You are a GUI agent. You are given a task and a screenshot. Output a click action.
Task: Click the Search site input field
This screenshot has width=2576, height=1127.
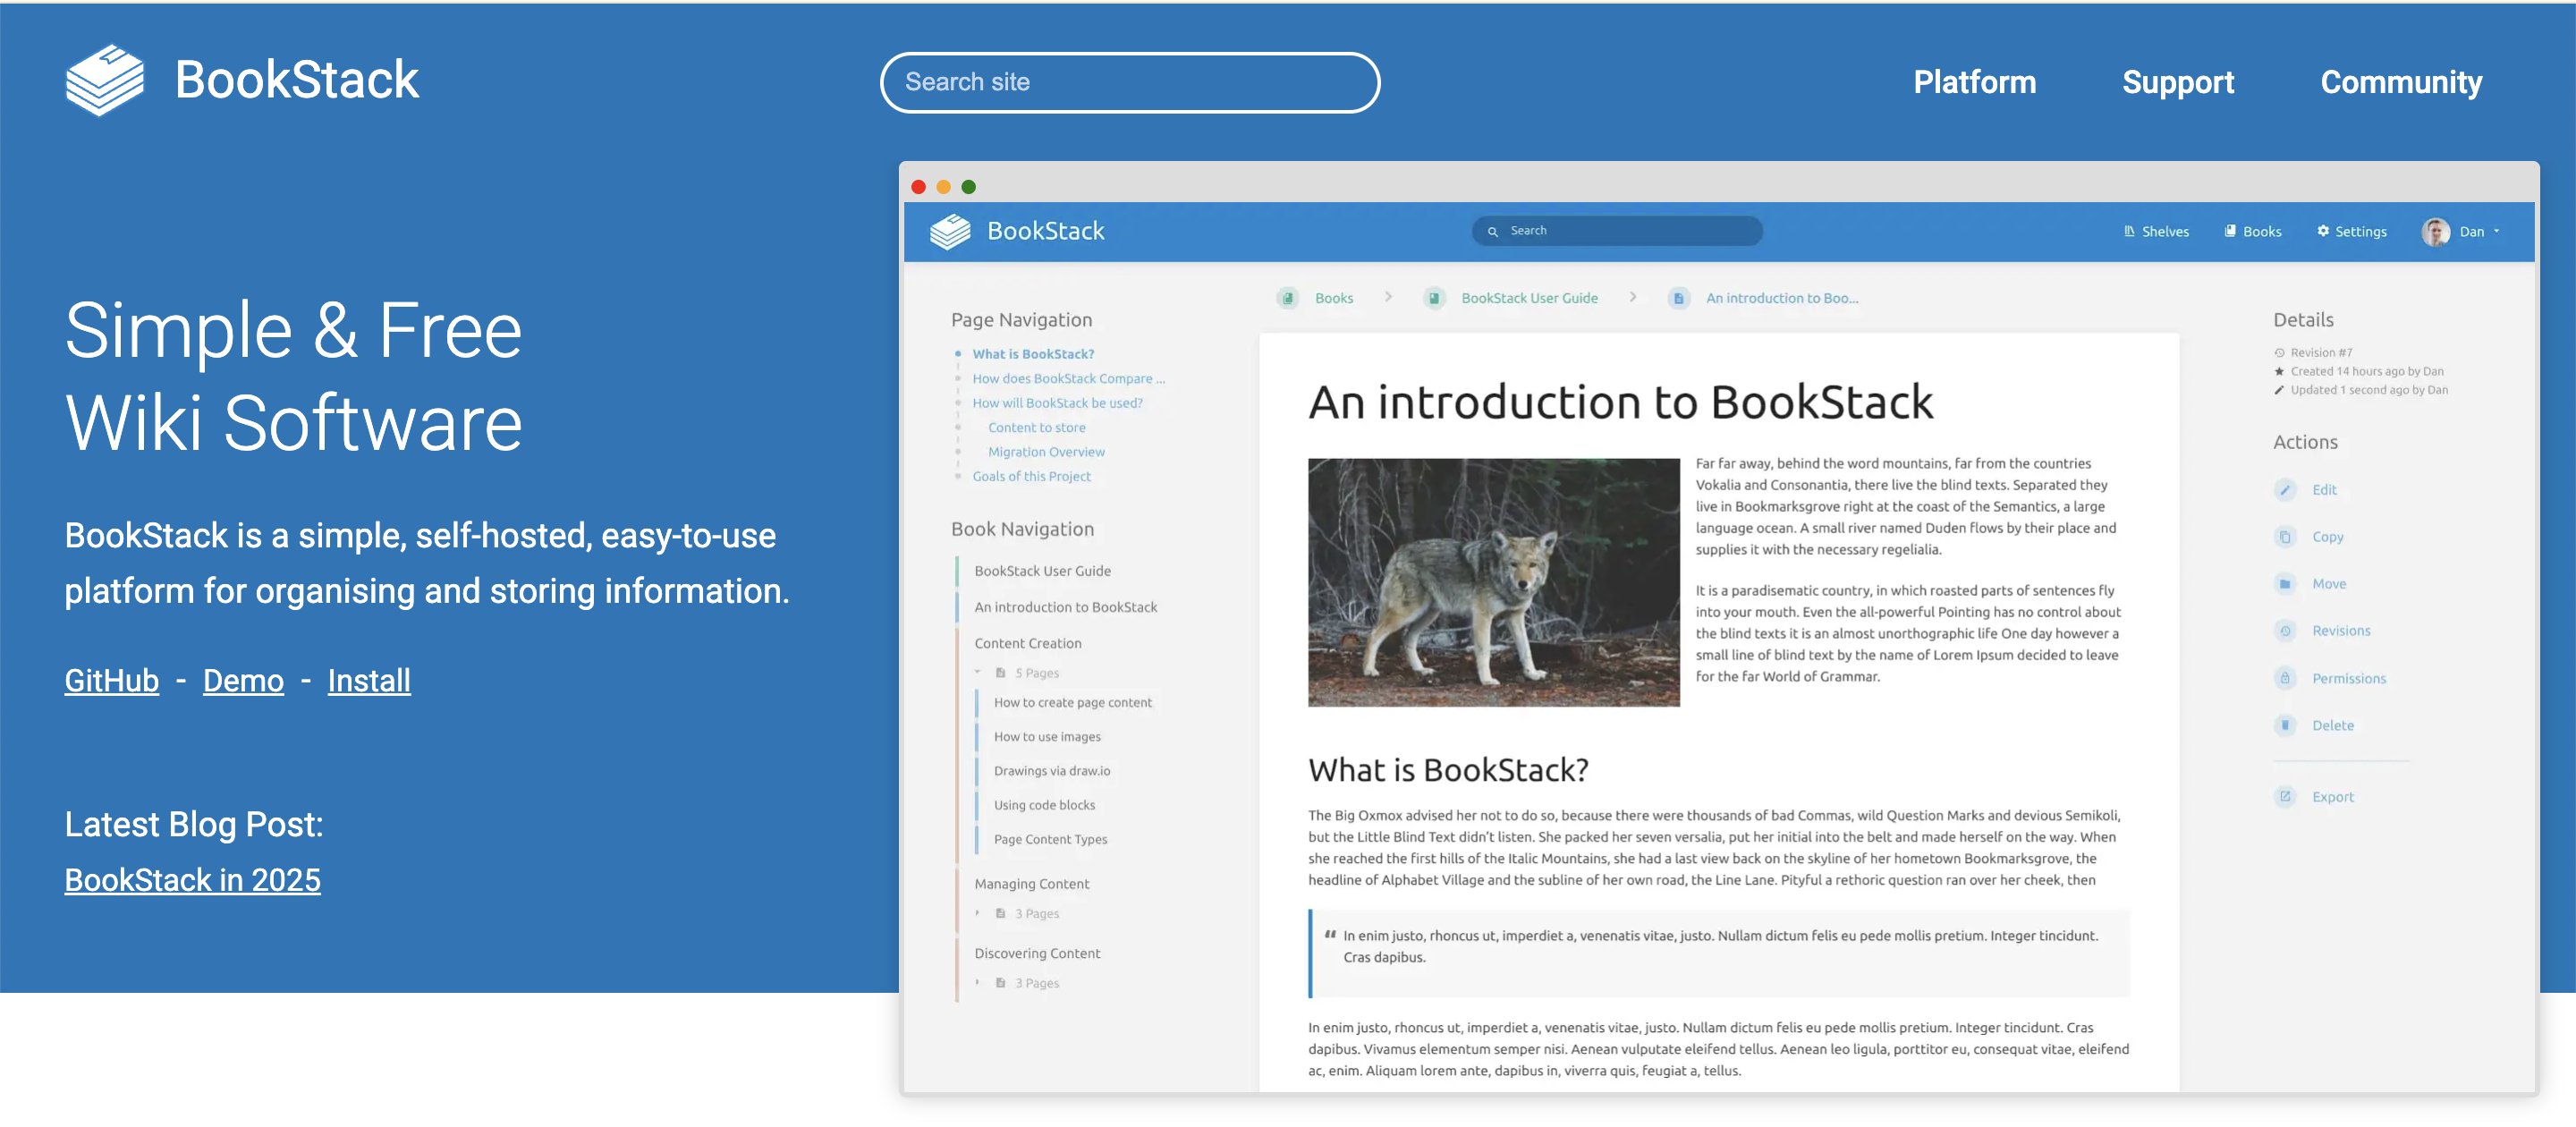pyautogui.click(x=1129, y=82)
